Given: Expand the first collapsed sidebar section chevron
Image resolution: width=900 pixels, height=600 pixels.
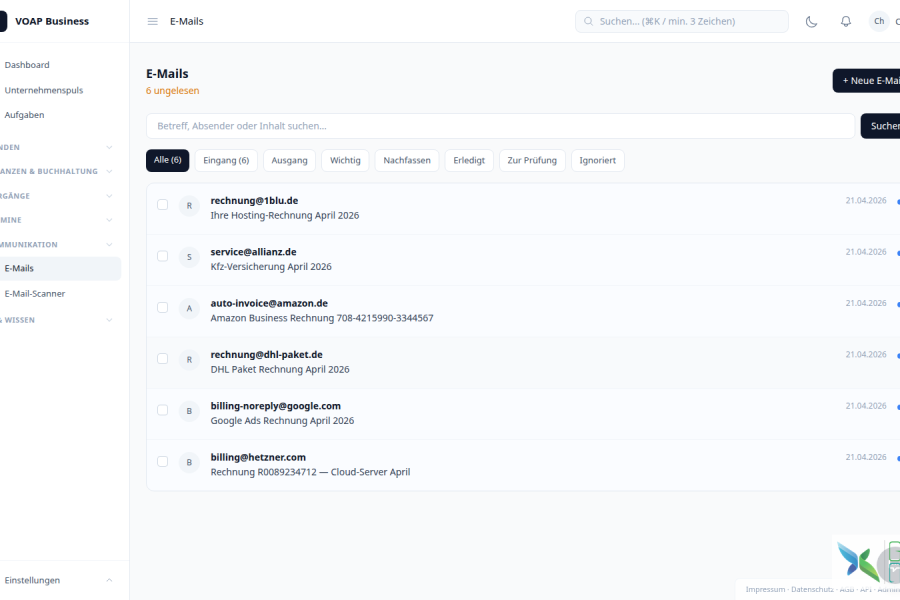Looking at the screenshot, I should tap(109, 148).
